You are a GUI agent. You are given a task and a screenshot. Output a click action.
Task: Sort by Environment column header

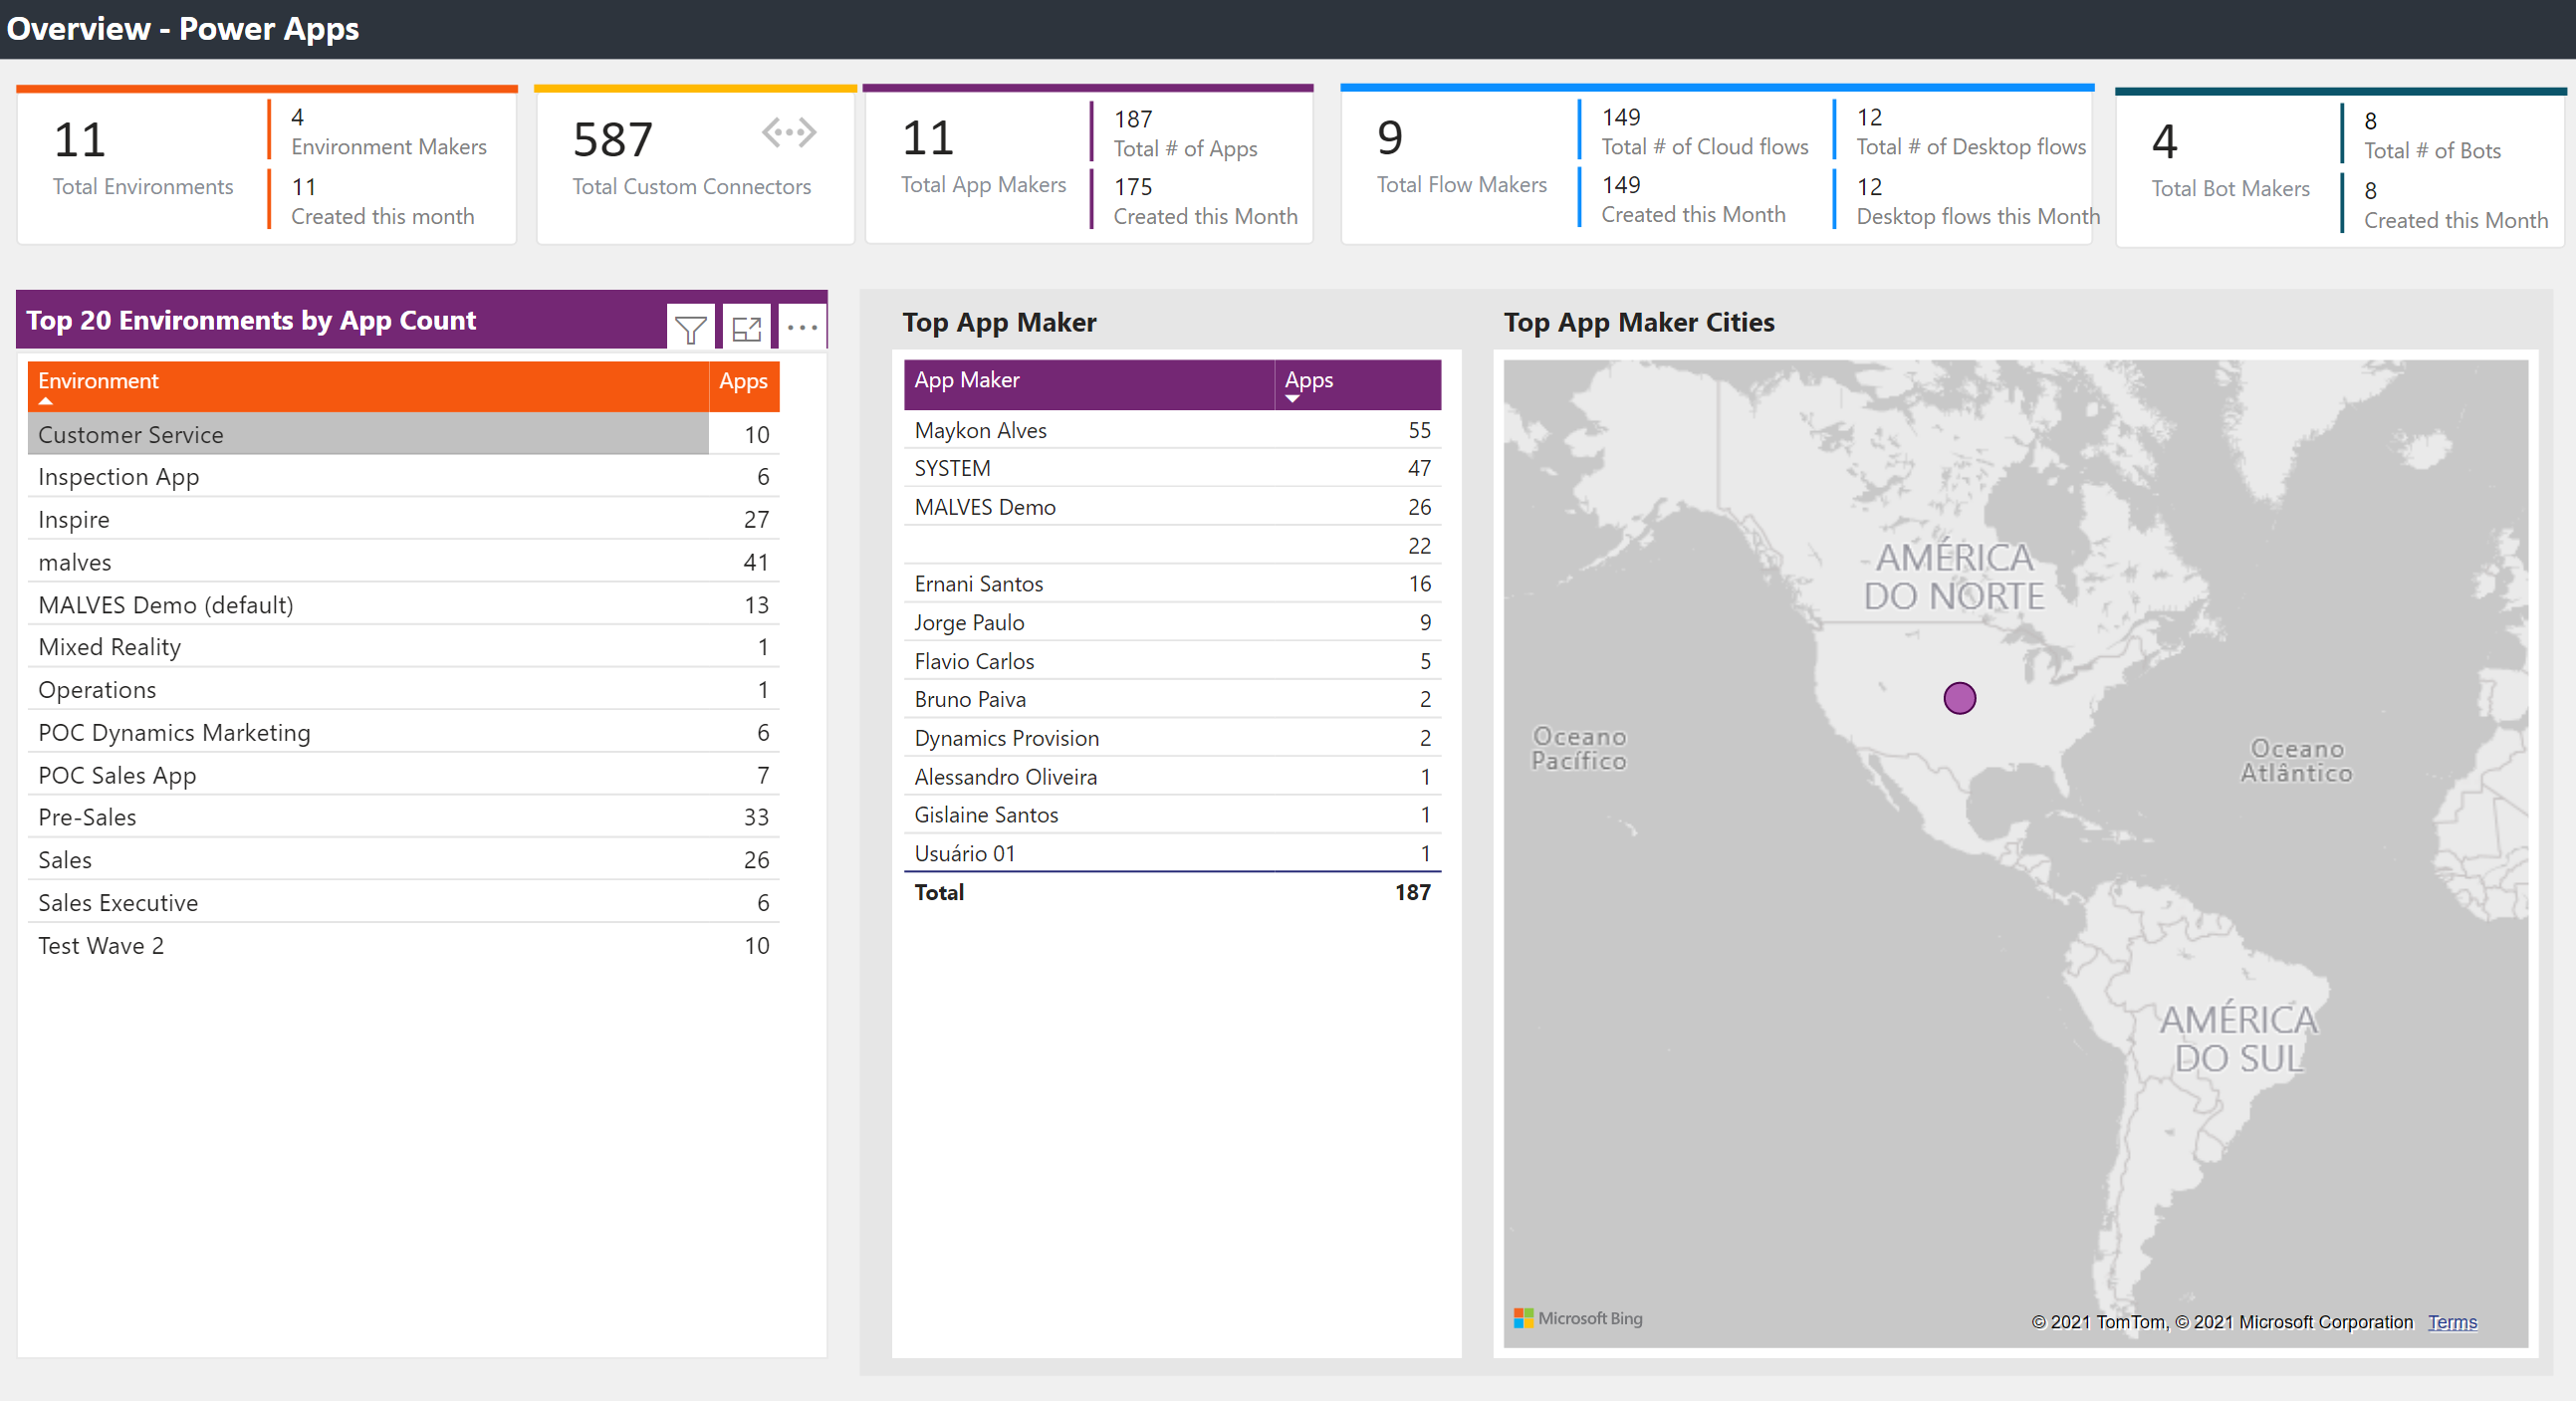(x=98, y=381)
